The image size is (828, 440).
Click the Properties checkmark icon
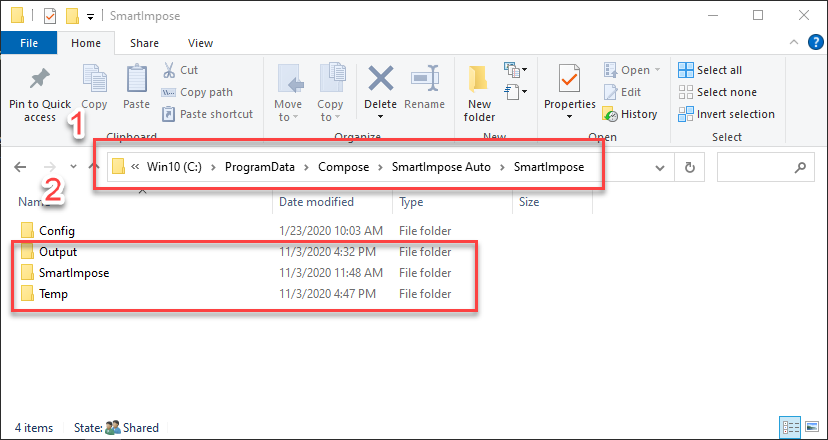569,78
